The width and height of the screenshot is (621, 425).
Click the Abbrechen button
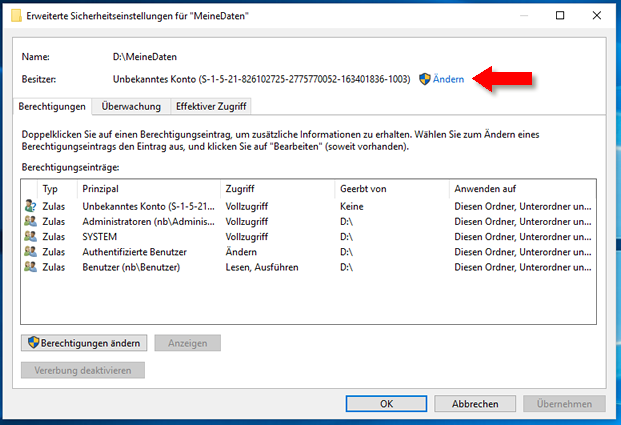(x=475, y=404)
